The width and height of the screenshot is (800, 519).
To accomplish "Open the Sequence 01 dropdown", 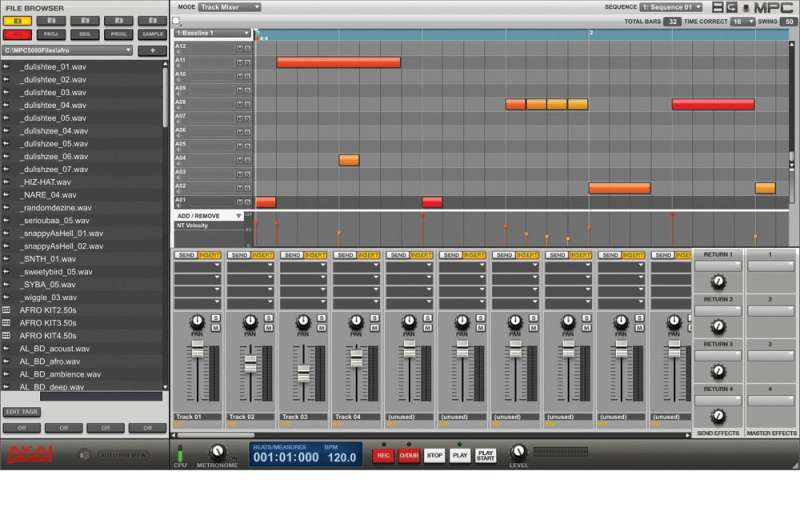I will 670,7.
